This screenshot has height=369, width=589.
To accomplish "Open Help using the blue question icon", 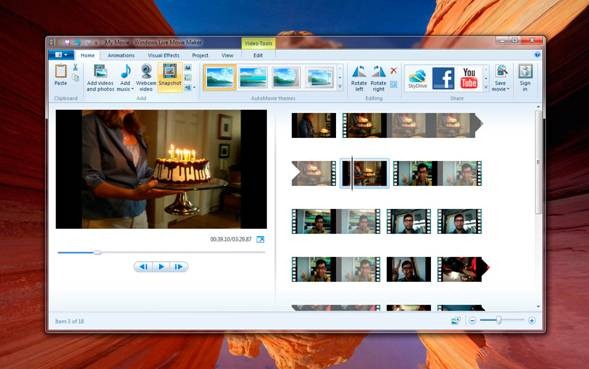I will pos(537,55).
